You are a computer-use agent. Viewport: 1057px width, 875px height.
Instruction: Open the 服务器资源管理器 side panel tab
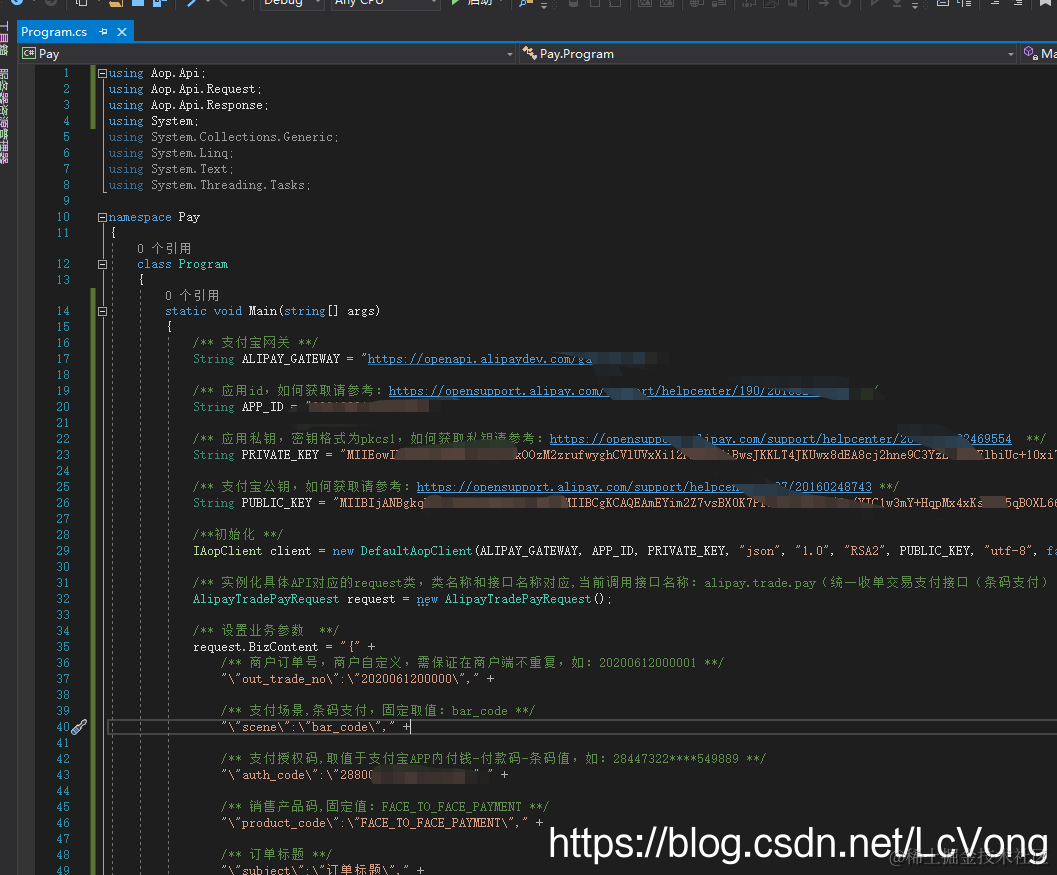[5, 115]
